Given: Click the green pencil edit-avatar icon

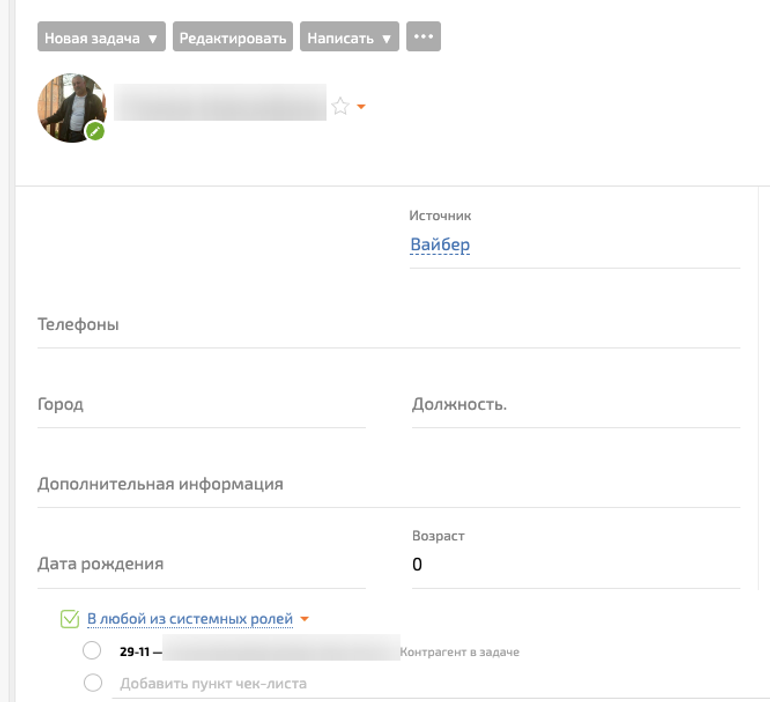Looking at the screenshot, I should pos(95,131).
